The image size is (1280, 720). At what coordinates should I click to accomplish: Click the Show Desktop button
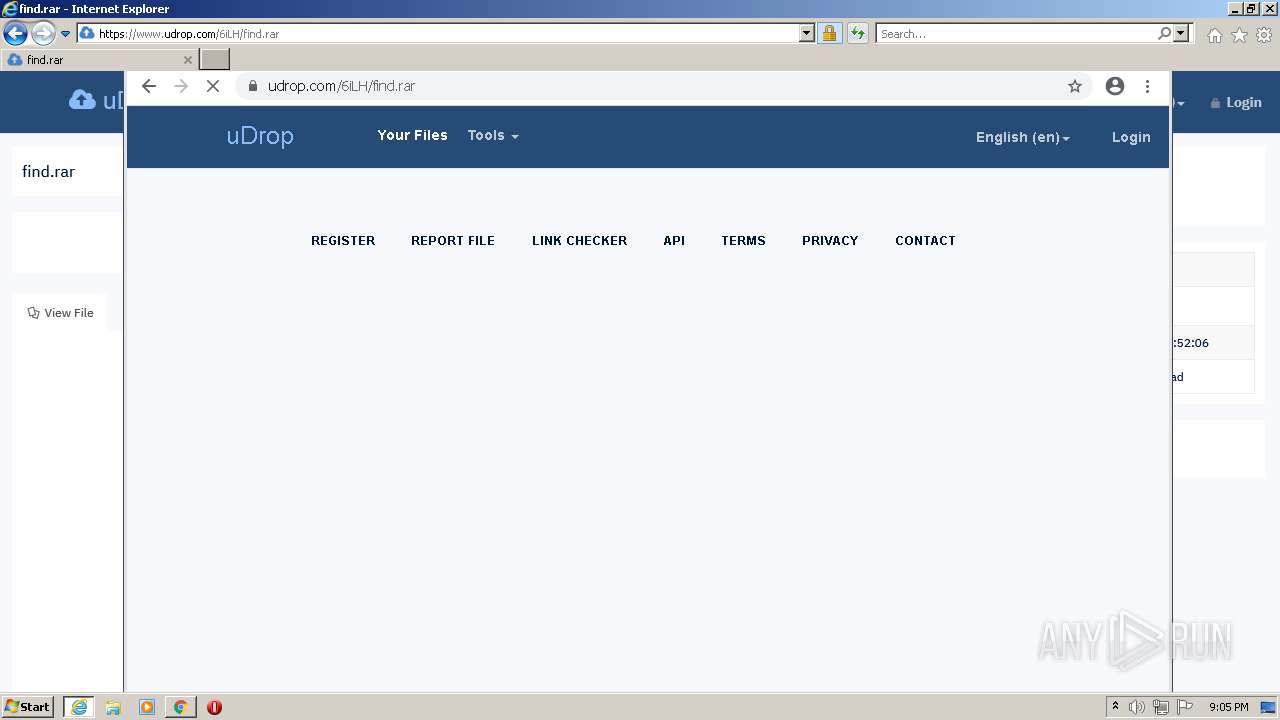[x=1269, y=707]
